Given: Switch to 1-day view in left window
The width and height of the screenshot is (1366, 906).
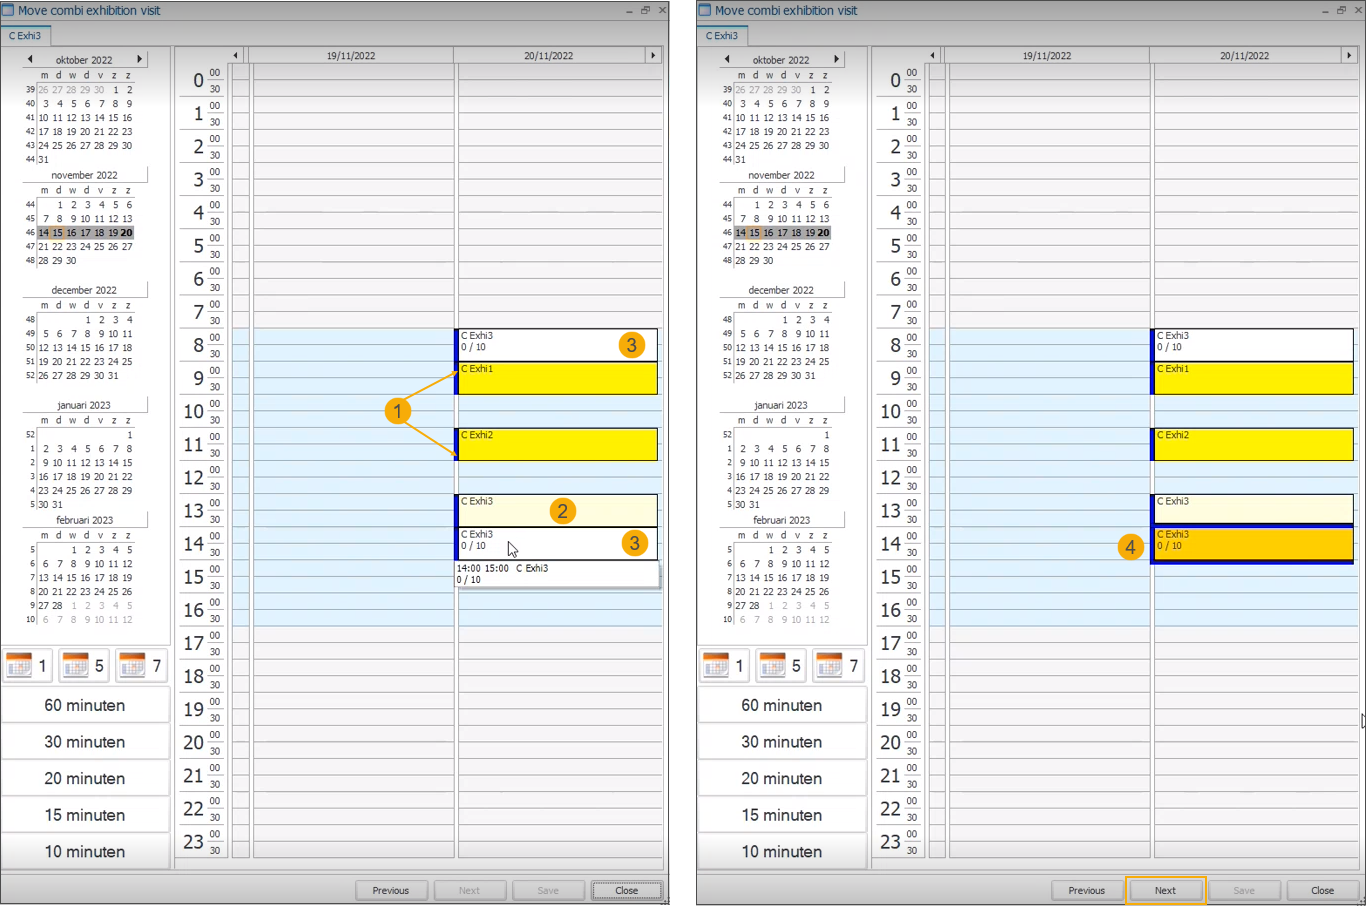Looking at the screenshot, I should point(27,665).
